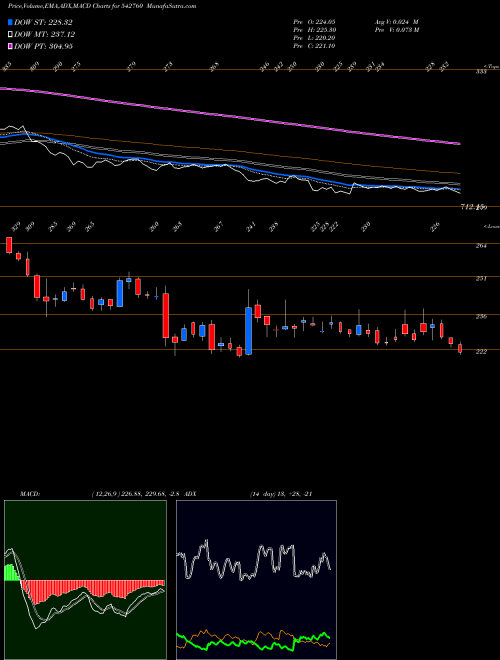Click the 333 price axis label
This screenshot has width=500, height=660.
[481, 72]
